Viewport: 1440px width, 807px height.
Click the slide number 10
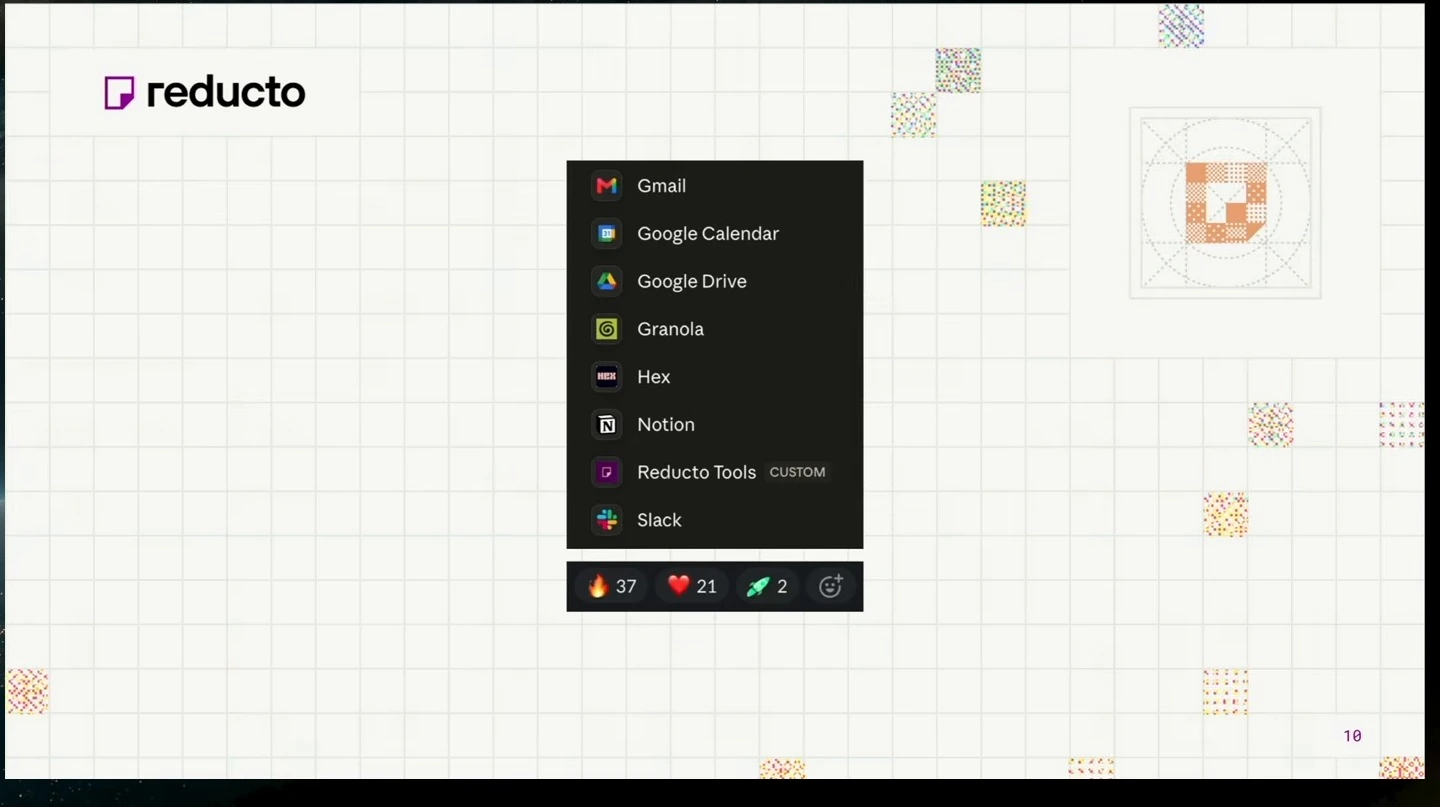coord(1352,736)
